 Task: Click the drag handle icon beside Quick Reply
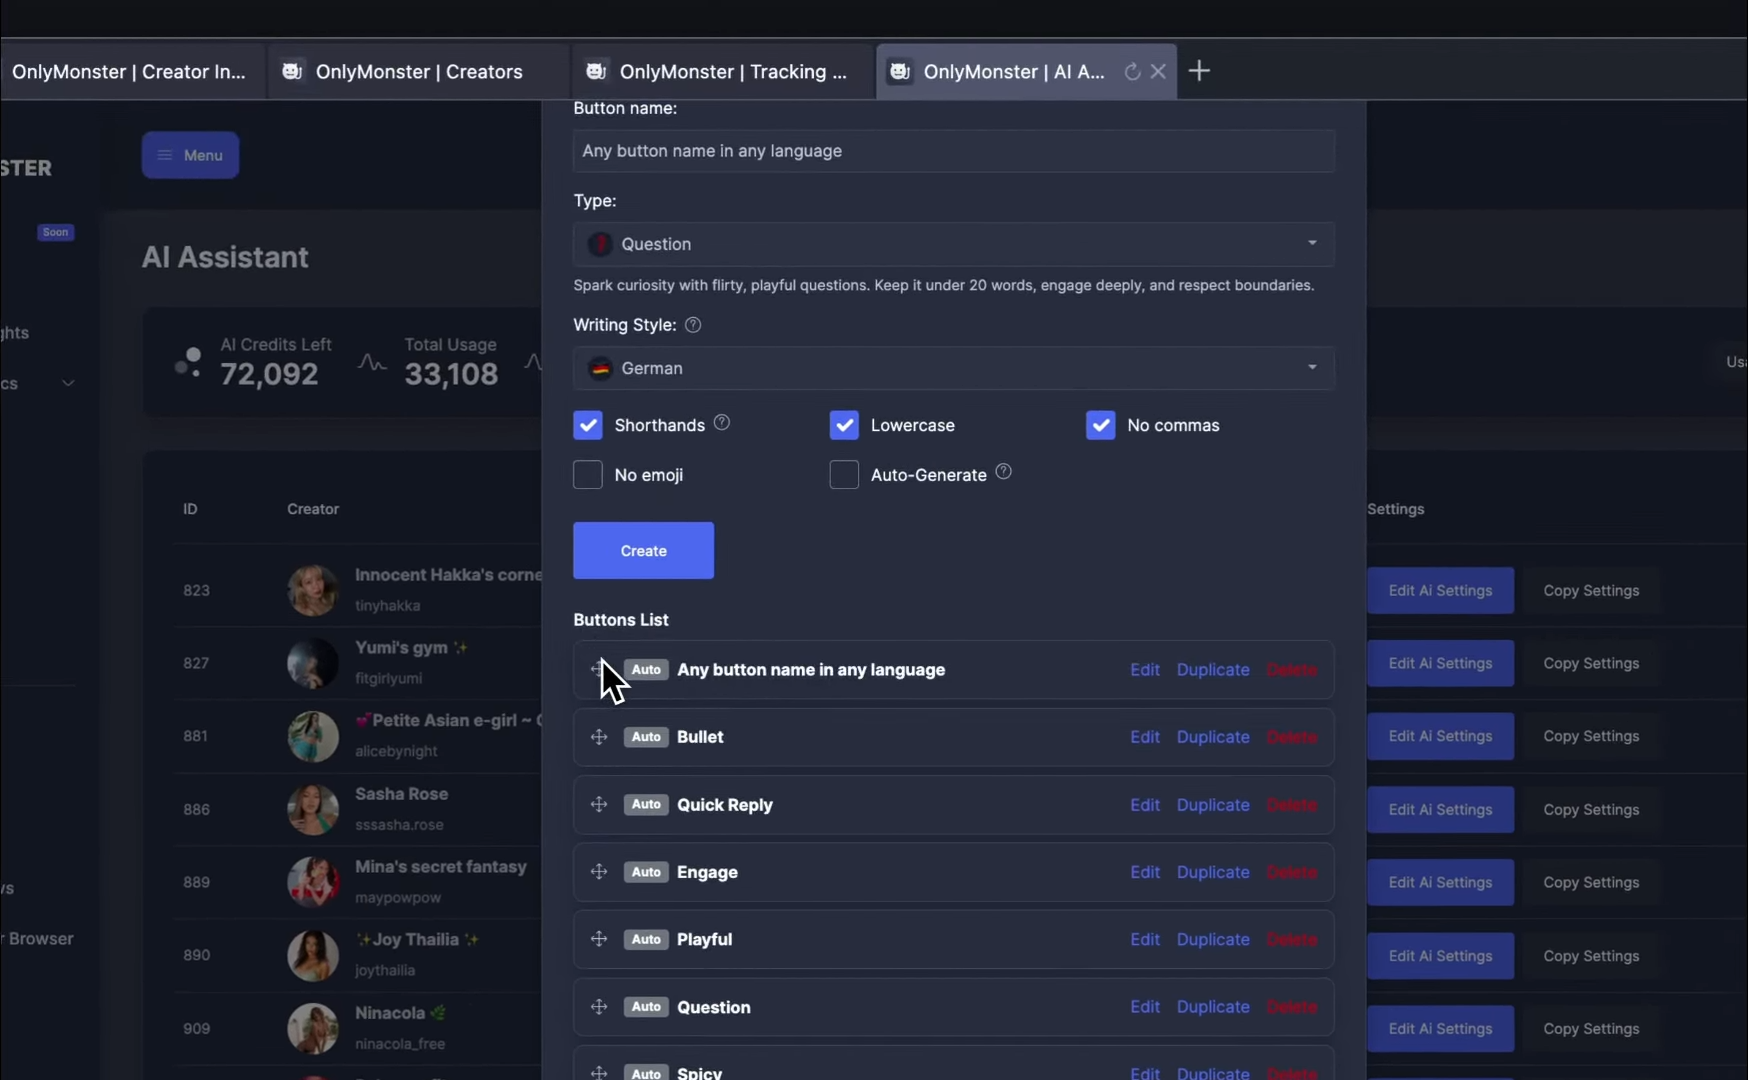coord(599,805)
